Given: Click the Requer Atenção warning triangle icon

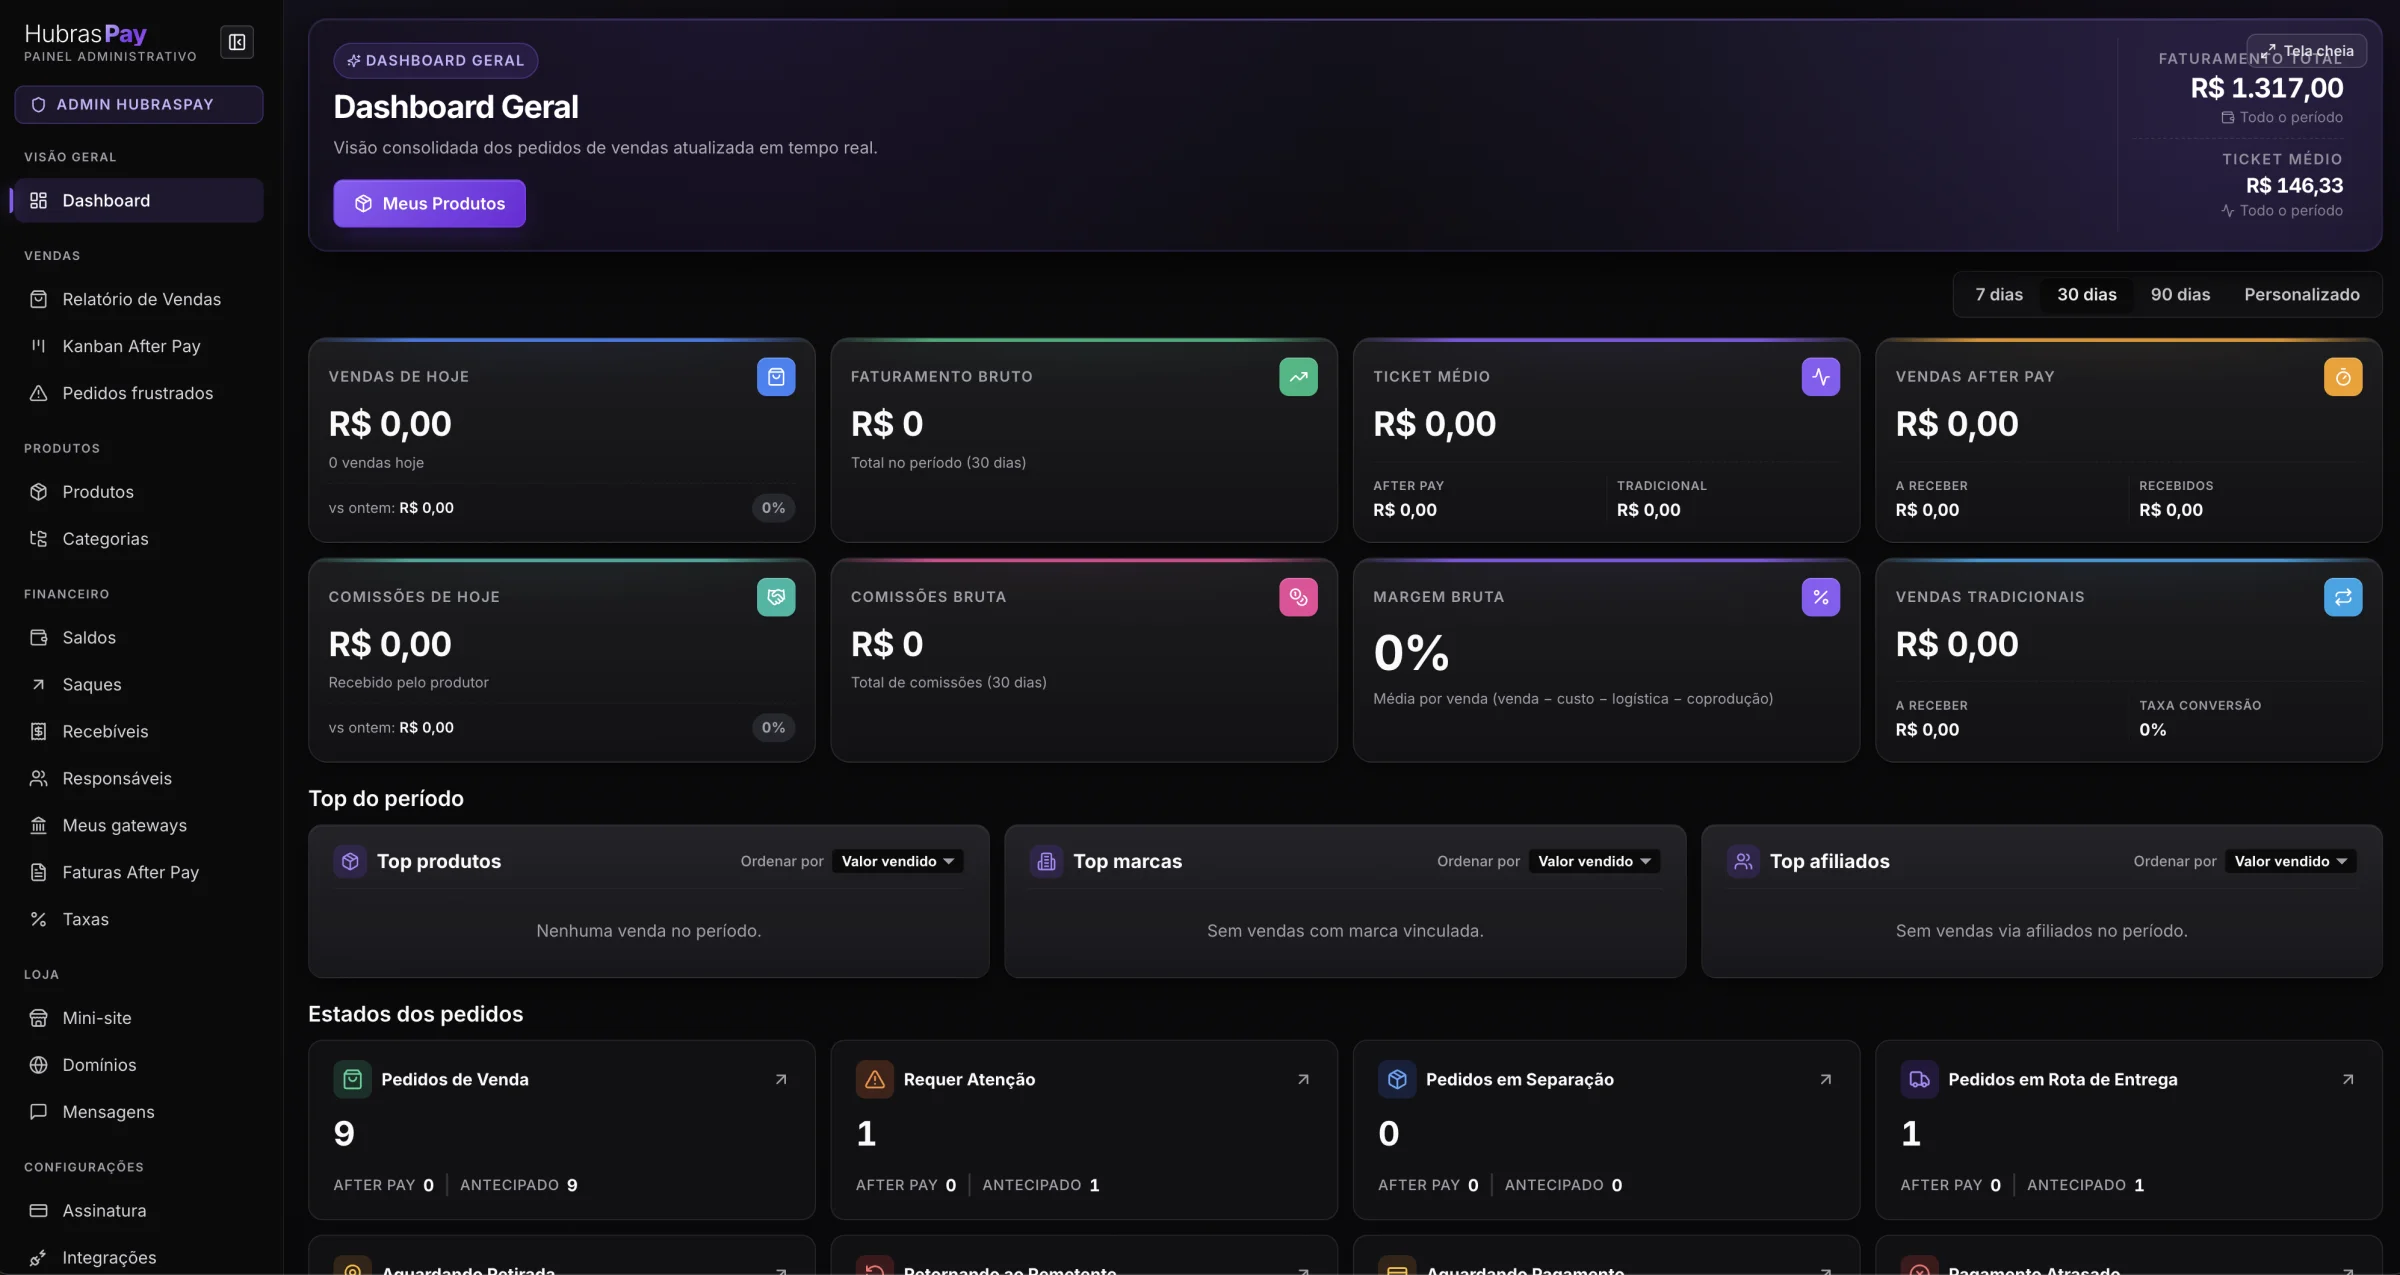Looking at the screenshot, I should pyautogui.click(x=875, y=1079).
